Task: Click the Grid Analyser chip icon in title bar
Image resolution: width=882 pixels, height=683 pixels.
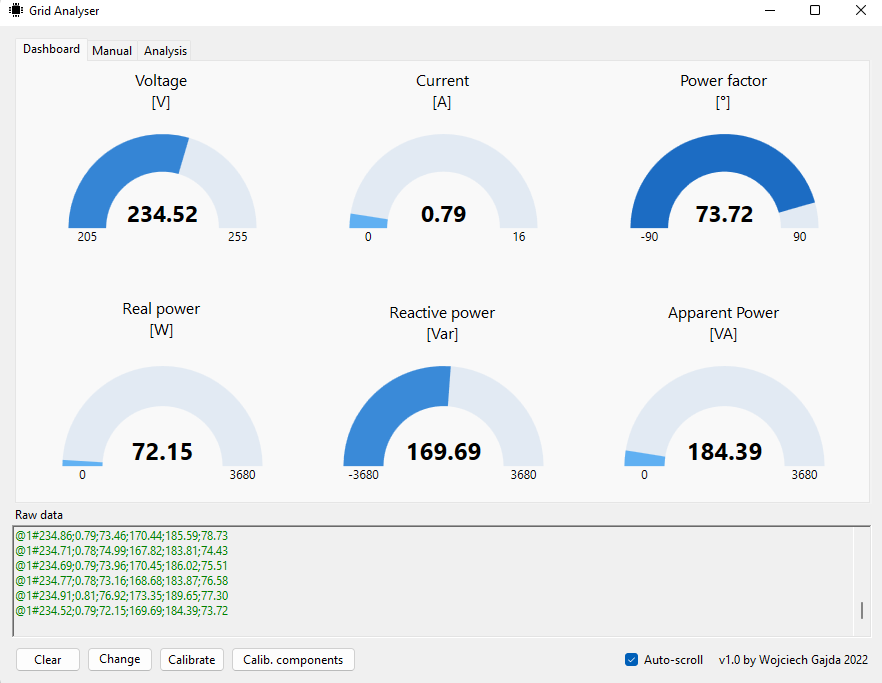Action: click(x=16, y=10)
